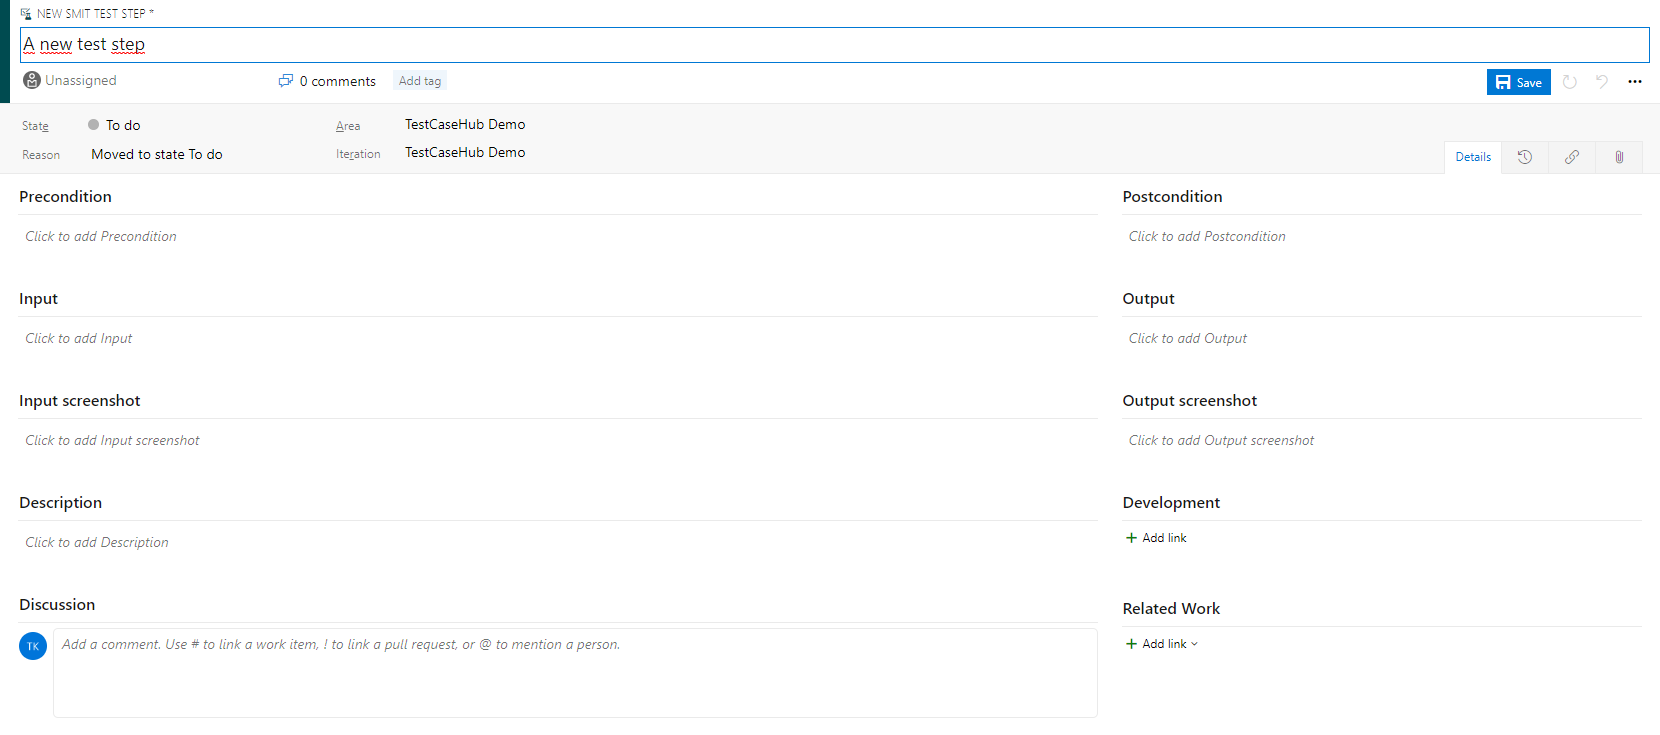Switch to the Attachments paperclip tab
1660x735 pixels.
[1619, 157]
